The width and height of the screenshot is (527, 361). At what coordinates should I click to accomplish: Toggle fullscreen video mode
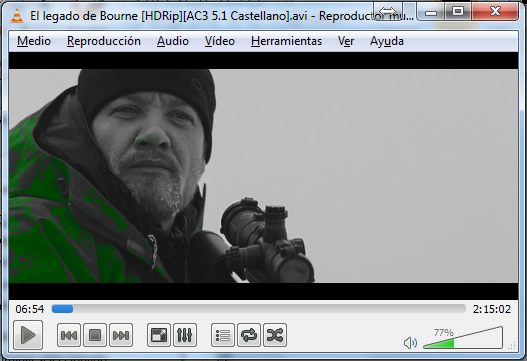pos(159,335)
